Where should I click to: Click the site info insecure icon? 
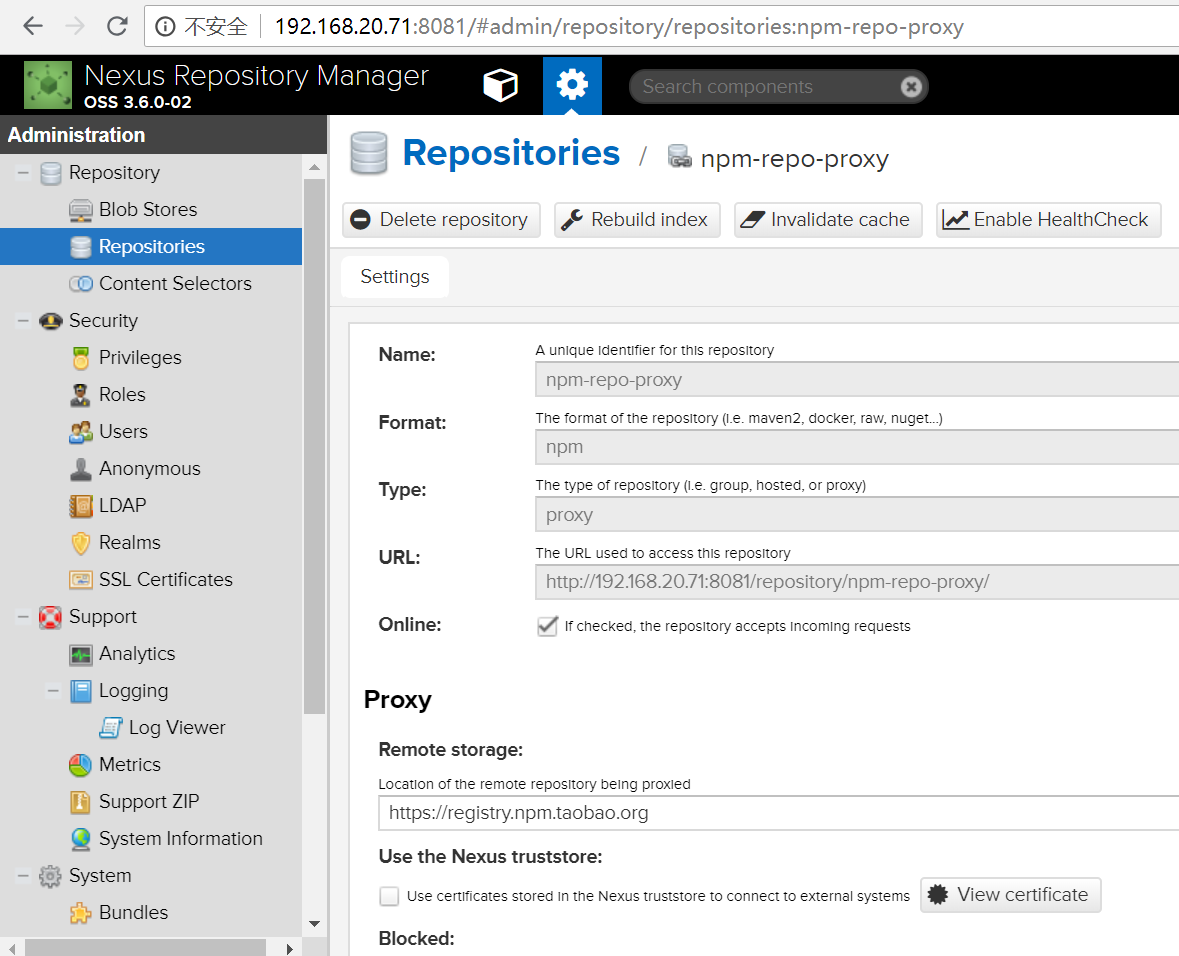tap(165, 26)
